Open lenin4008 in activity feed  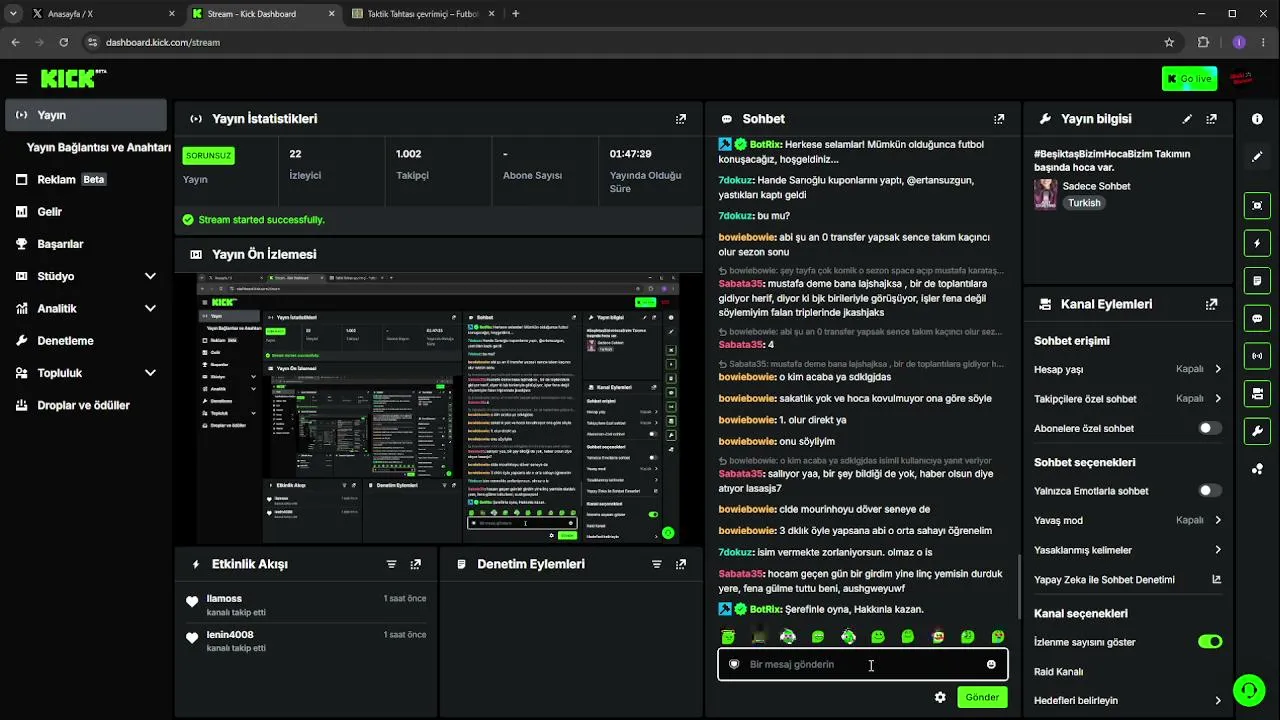230,635
